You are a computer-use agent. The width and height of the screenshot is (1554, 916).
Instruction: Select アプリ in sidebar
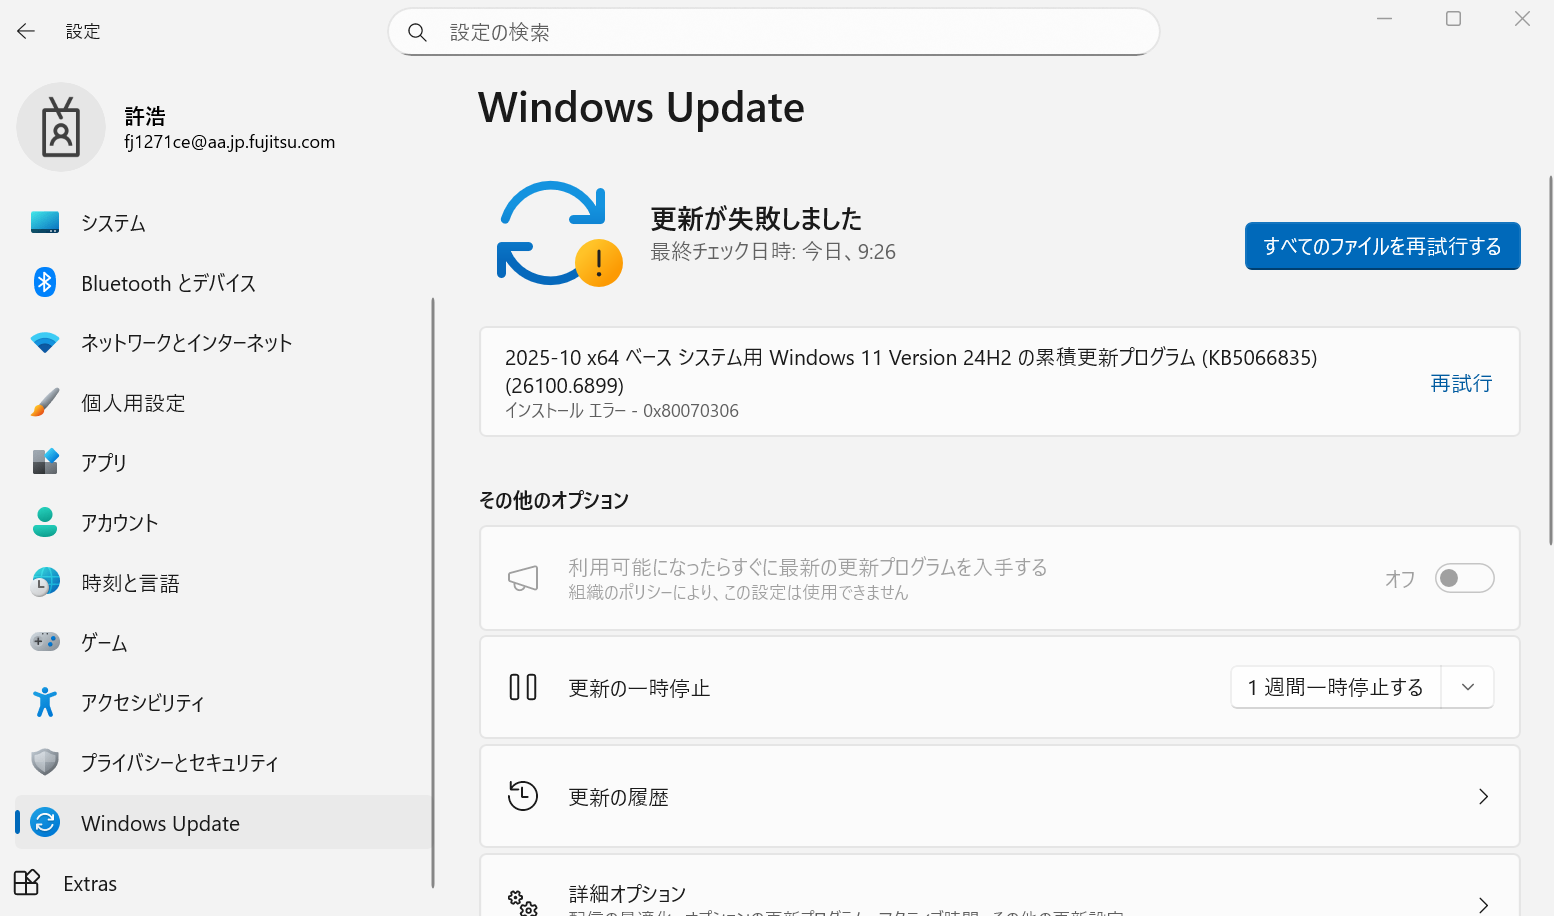pos(224,462)
